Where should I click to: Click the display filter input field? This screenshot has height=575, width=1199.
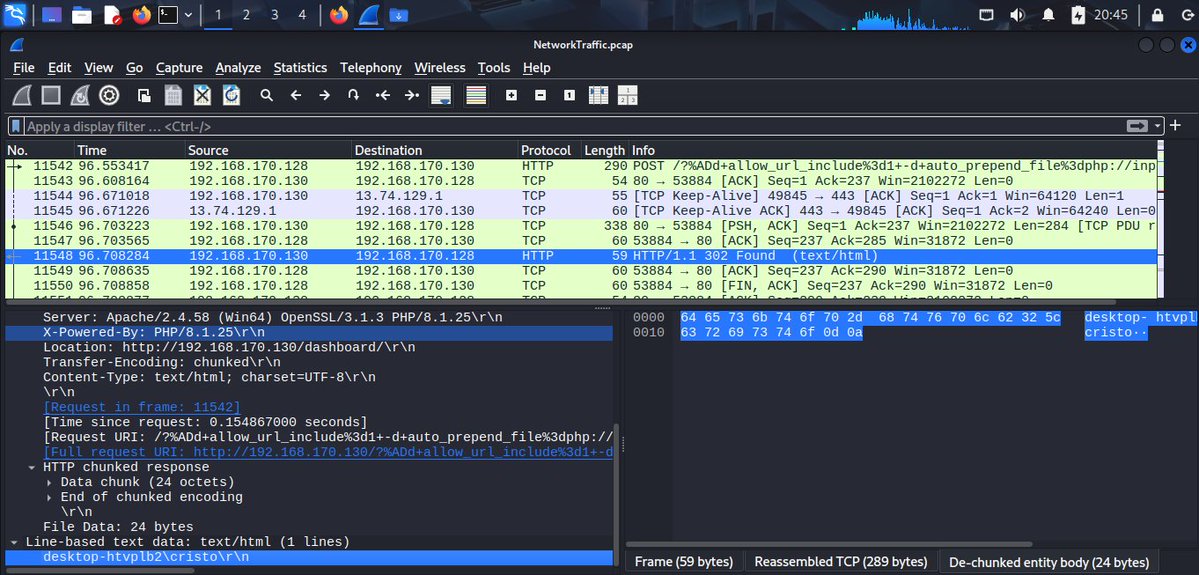[574, 126]
